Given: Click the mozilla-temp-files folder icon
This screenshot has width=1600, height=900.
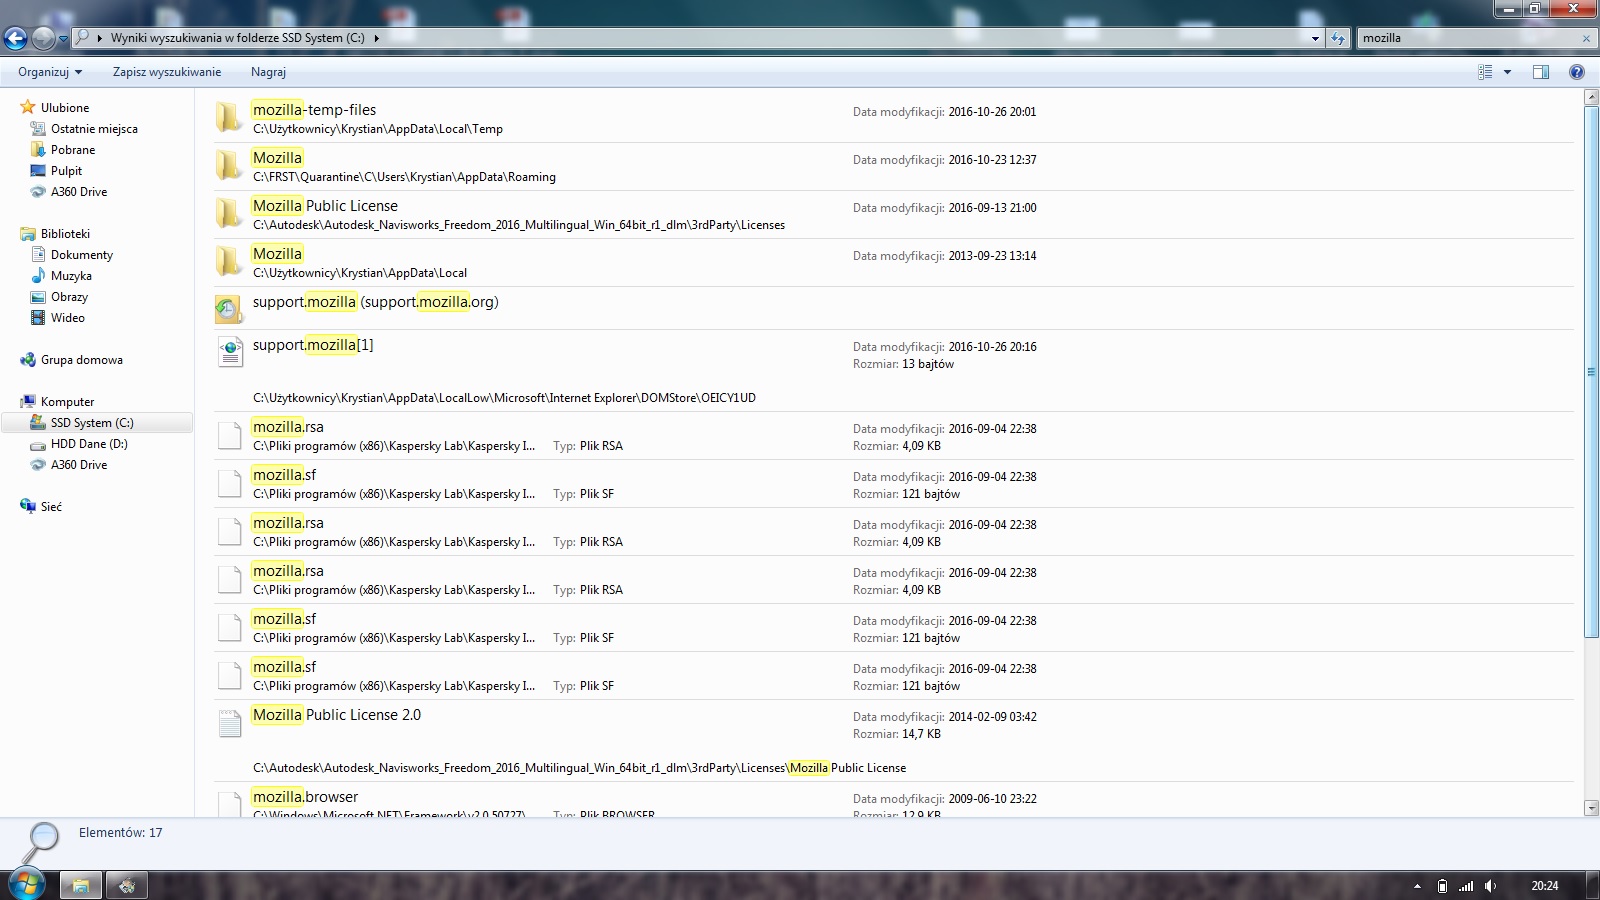Looking at the screenshot, I should pyautogui.click(x=229, y=117).
